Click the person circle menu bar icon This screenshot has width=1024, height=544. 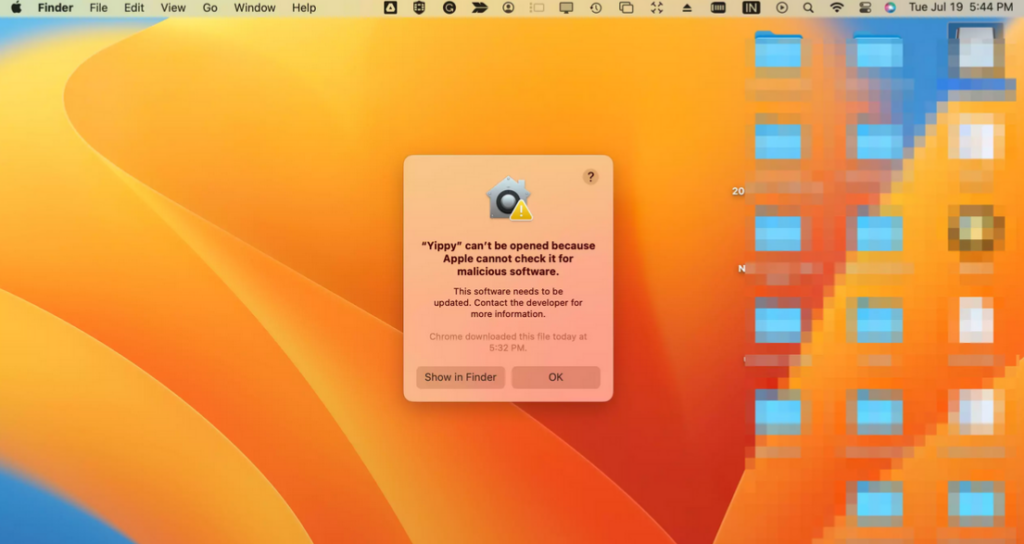coord(508,8)
